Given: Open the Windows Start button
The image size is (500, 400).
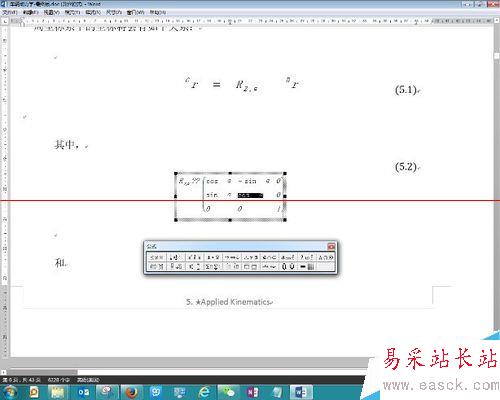Looking at the screenshot, I should (x=10, y=392).
